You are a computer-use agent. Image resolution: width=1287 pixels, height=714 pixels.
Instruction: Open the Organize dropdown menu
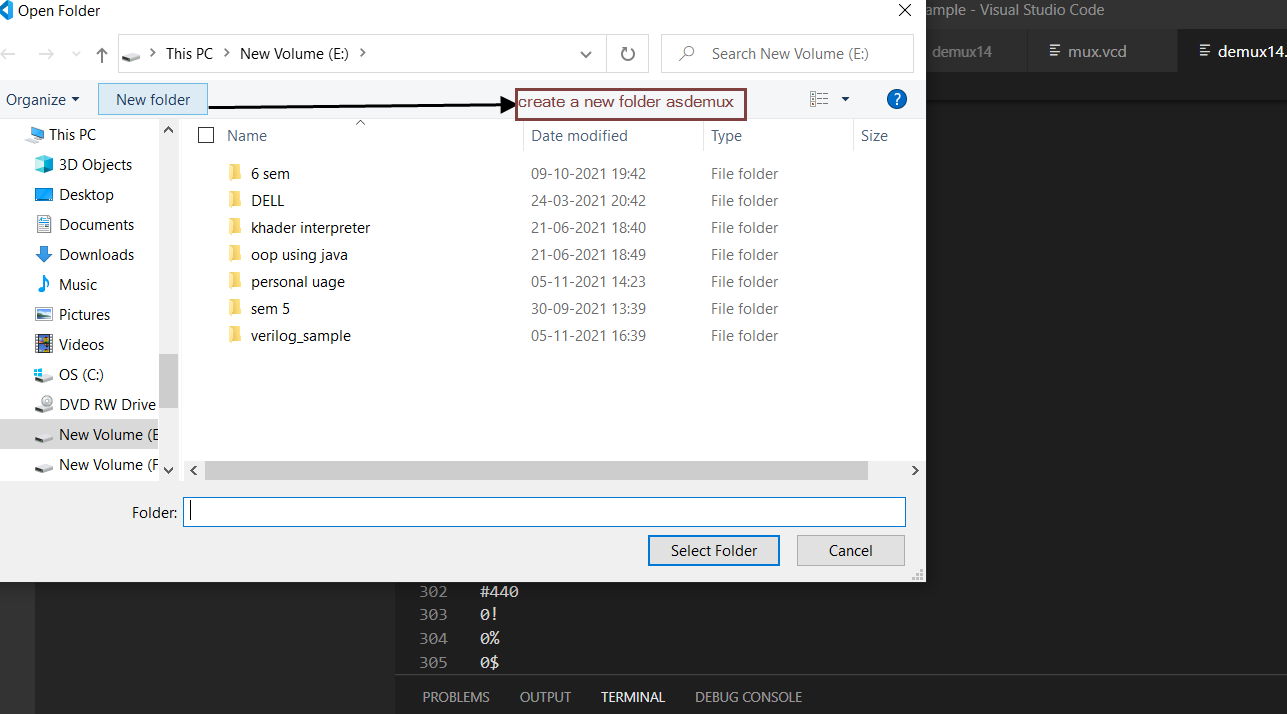[43, 100]
